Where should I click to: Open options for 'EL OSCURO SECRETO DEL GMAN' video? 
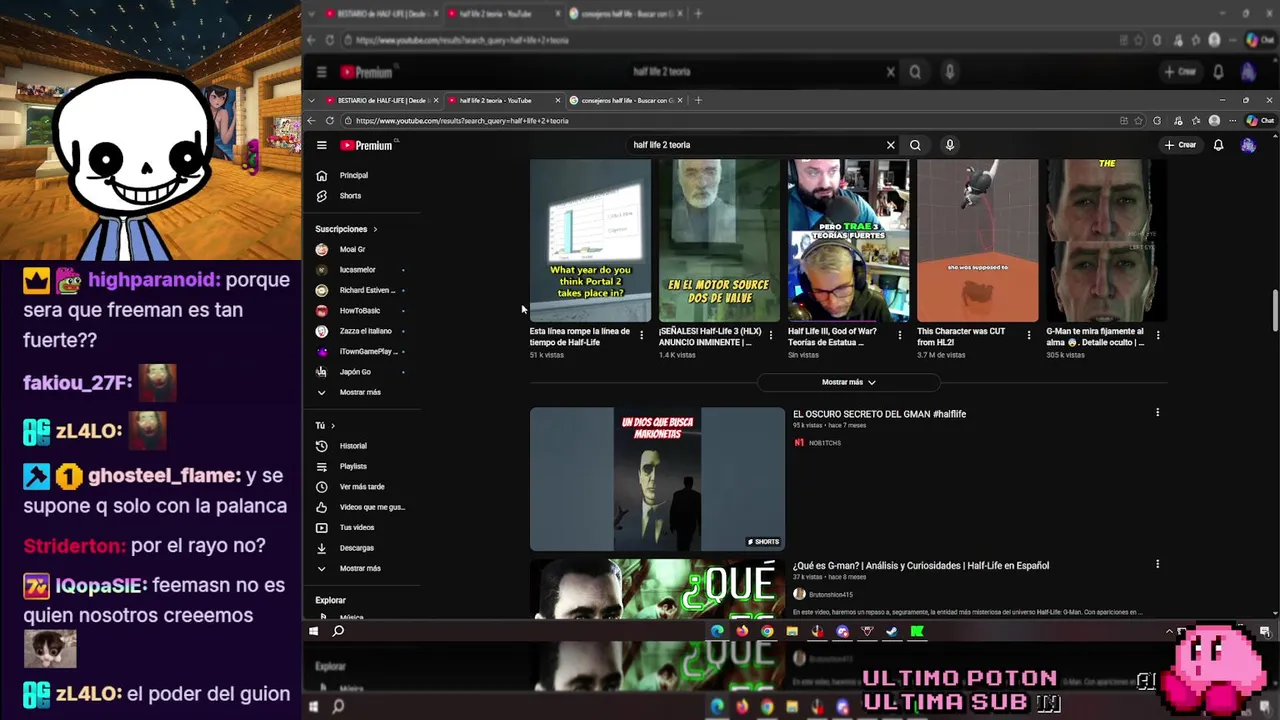pyautogui.click(x=1157, y=412)
